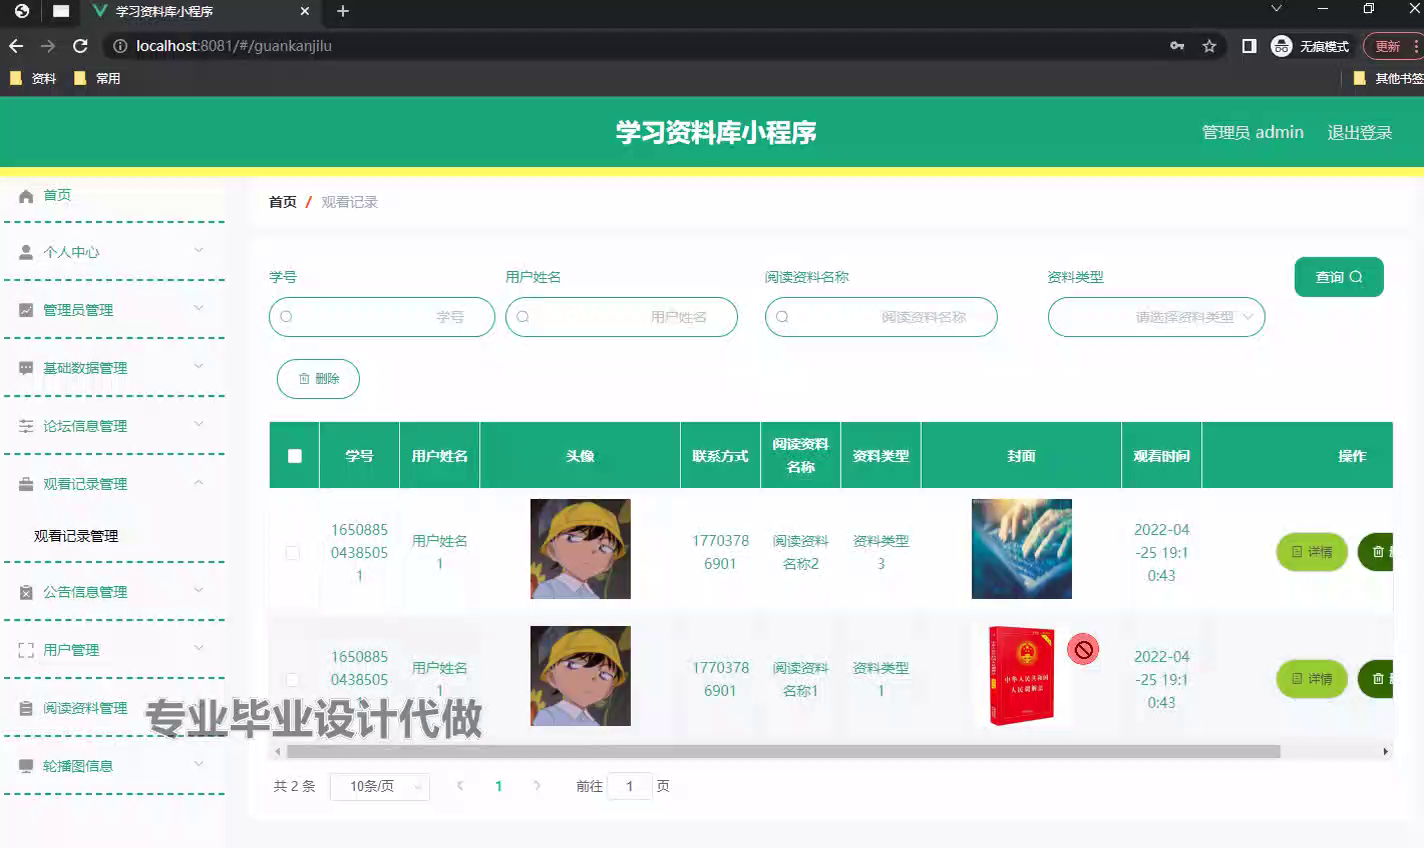
Task: Go to pagination page 1
Action: point(498,786)
